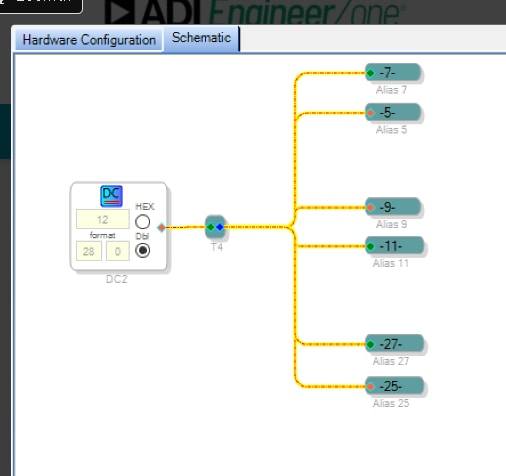This screenshot has height=476, width=506.
Task: Select the -27- alias block
Action: click(x=395, y=344)
